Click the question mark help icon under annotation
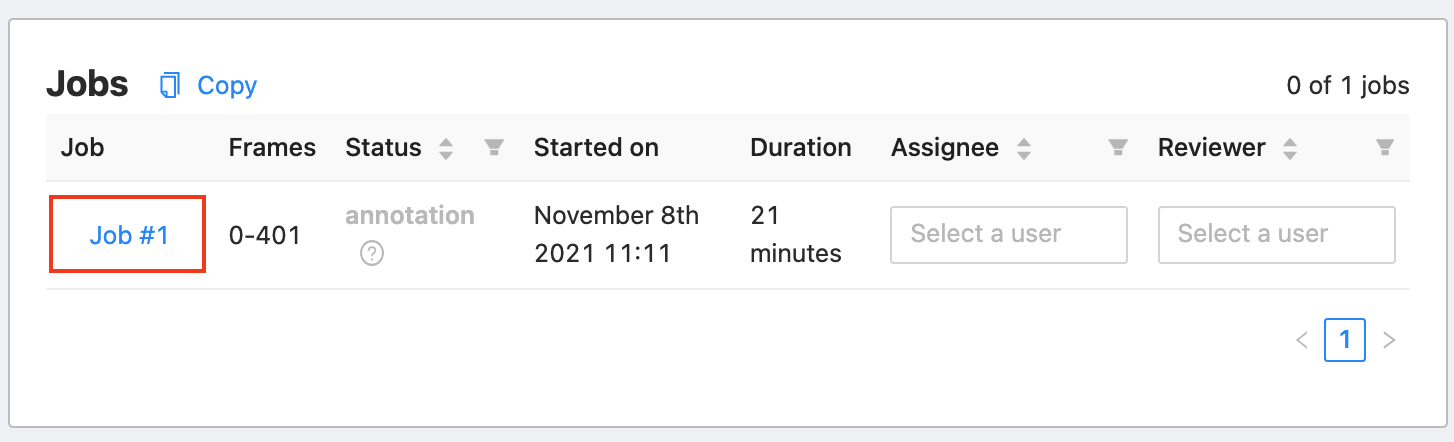Image resolution: width=1454 pixels, height=442 pixels. (x=372, y=254)
